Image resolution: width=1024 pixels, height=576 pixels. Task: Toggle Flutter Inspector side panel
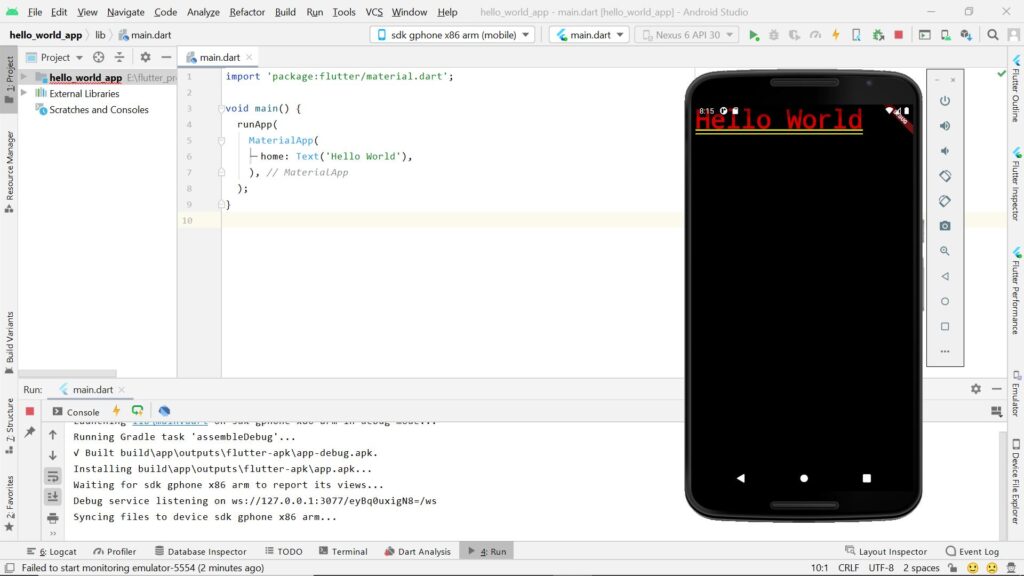tap(1016, 184)
